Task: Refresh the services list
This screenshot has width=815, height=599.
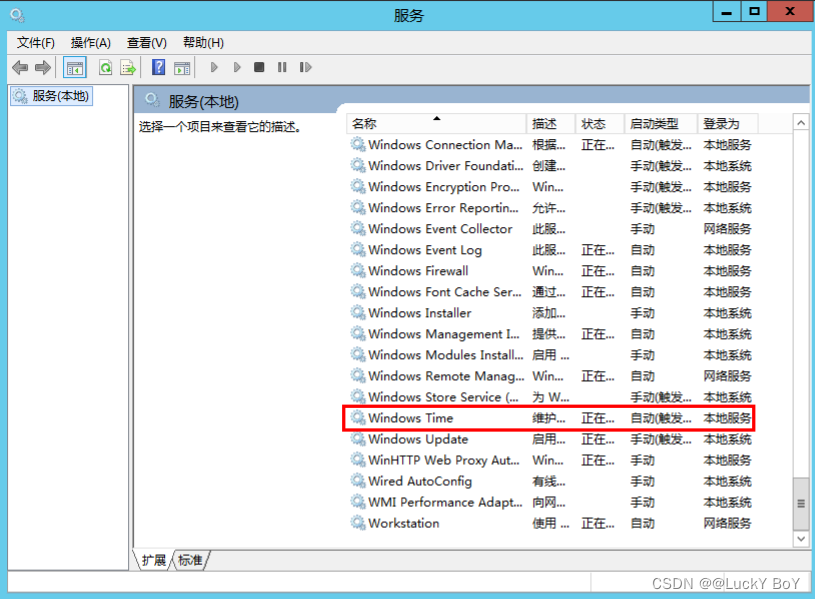Action: 106,68
